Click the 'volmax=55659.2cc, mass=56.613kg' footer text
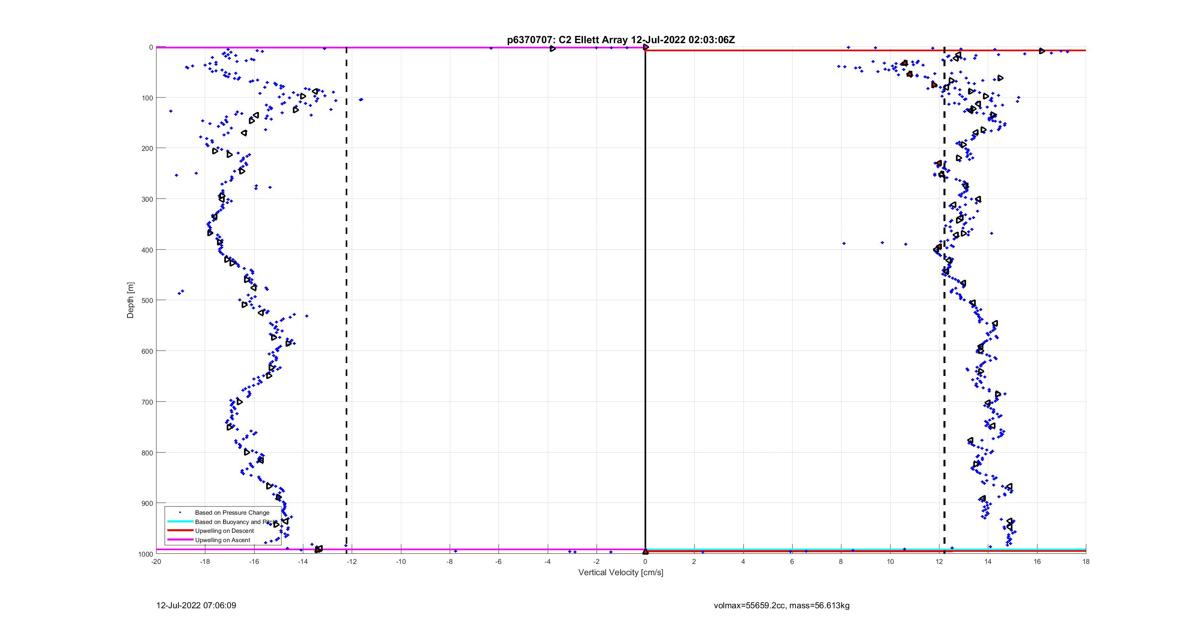This screenshot has width=1200, height=622. [x=782, y=605]
